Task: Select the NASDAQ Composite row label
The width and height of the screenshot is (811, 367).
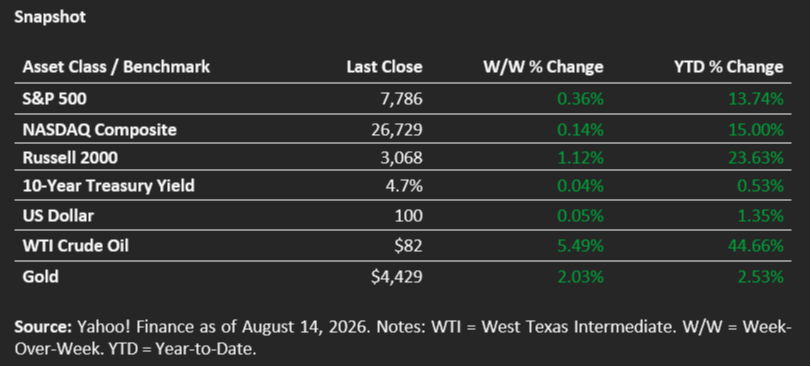Action: click(99, 129)
